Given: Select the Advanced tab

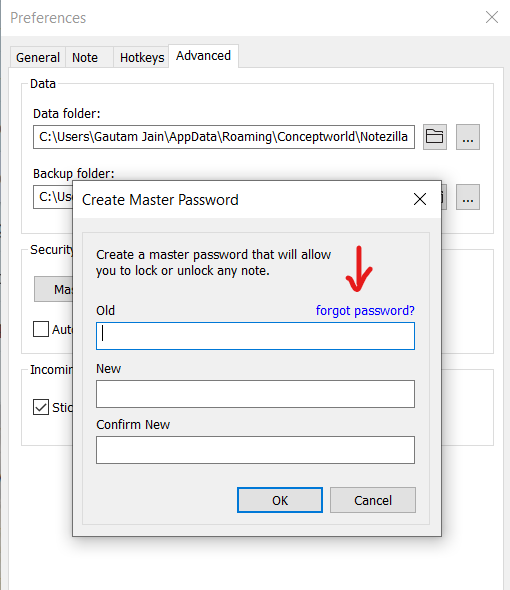Looking at the screenshot, I should [203, 56].
